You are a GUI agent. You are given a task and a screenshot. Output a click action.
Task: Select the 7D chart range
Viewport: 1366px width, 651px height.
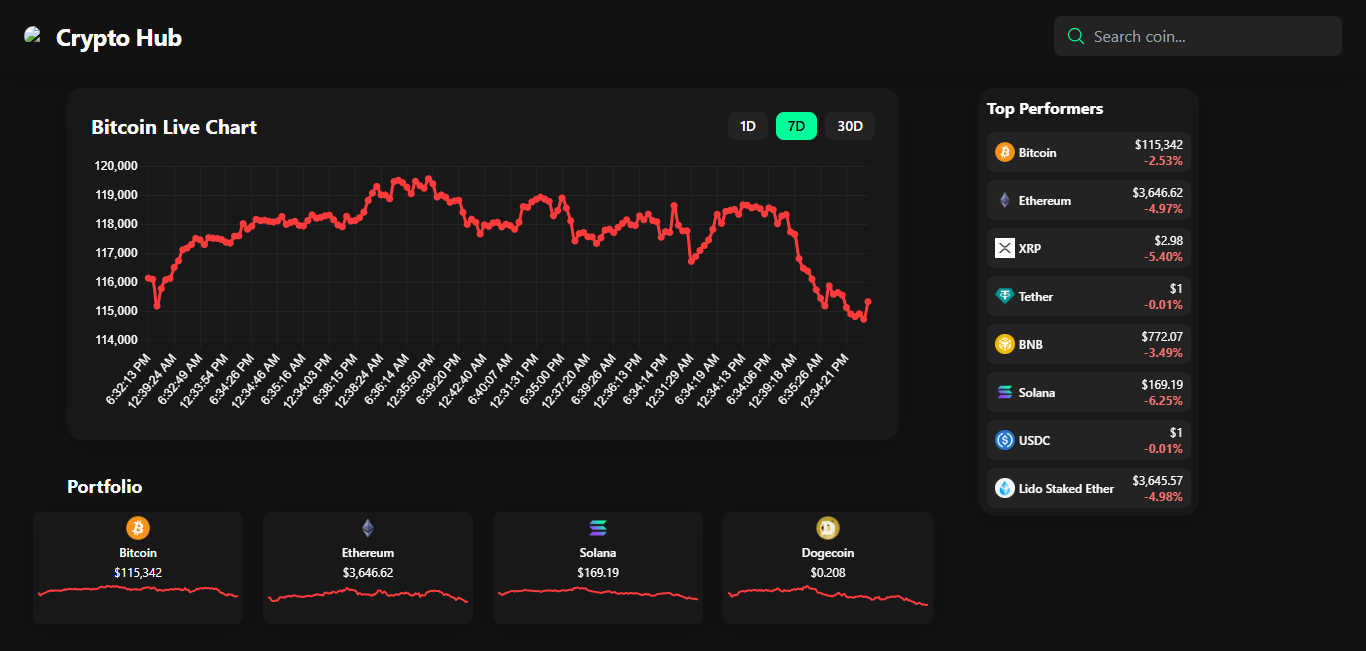pyautogui.click(x=797, y=126)
